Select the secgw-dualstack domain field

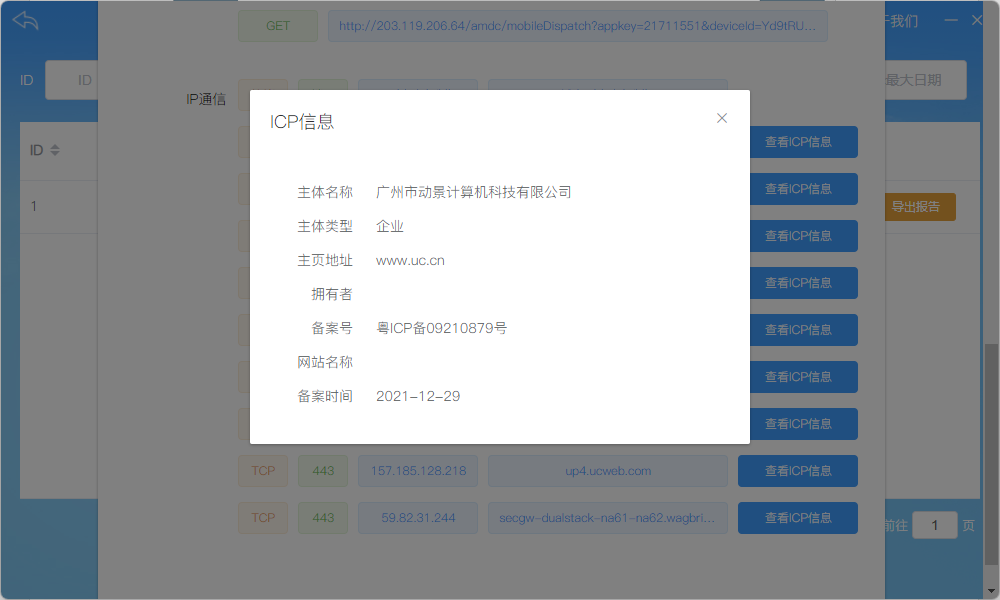click(607, 518)
